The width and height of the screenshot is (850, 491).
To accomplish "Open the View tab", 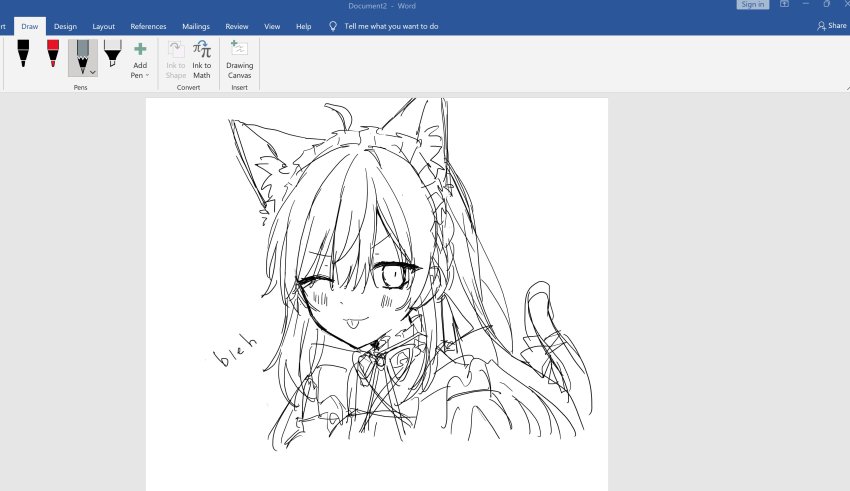I will point(272,26).
